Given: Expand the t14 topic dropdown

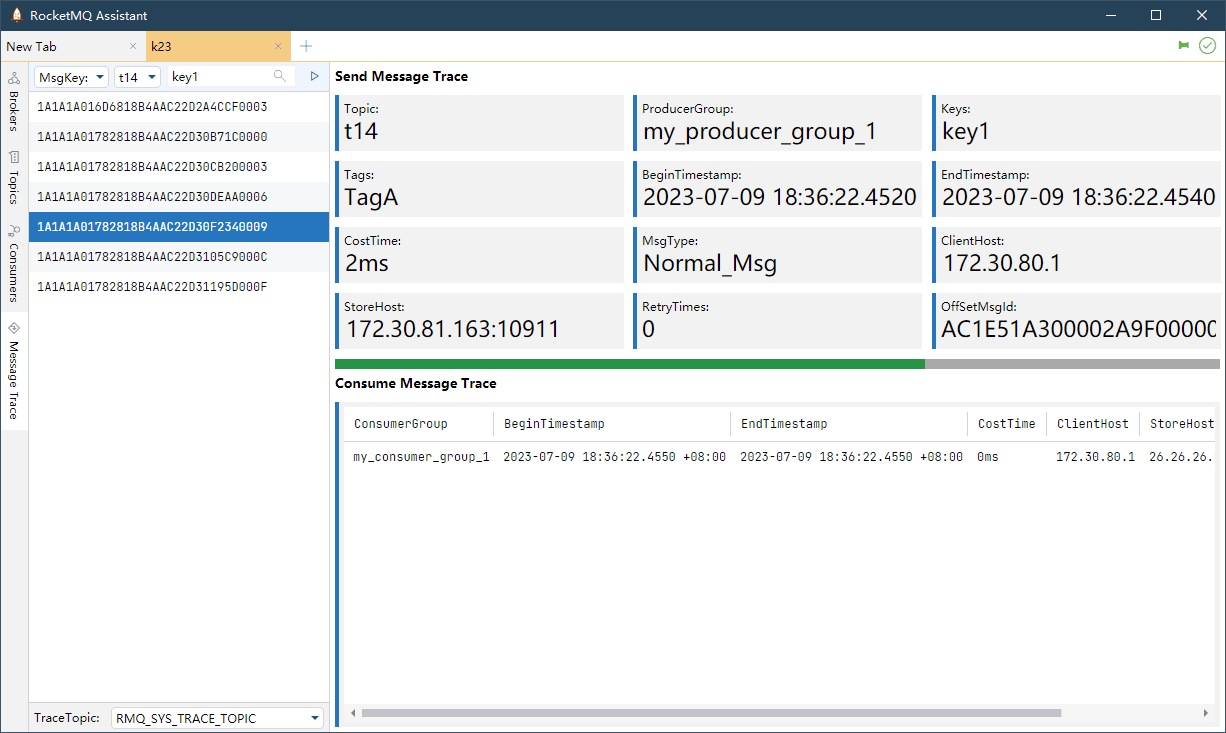Looking at the screenshot, I should [137, 77].
